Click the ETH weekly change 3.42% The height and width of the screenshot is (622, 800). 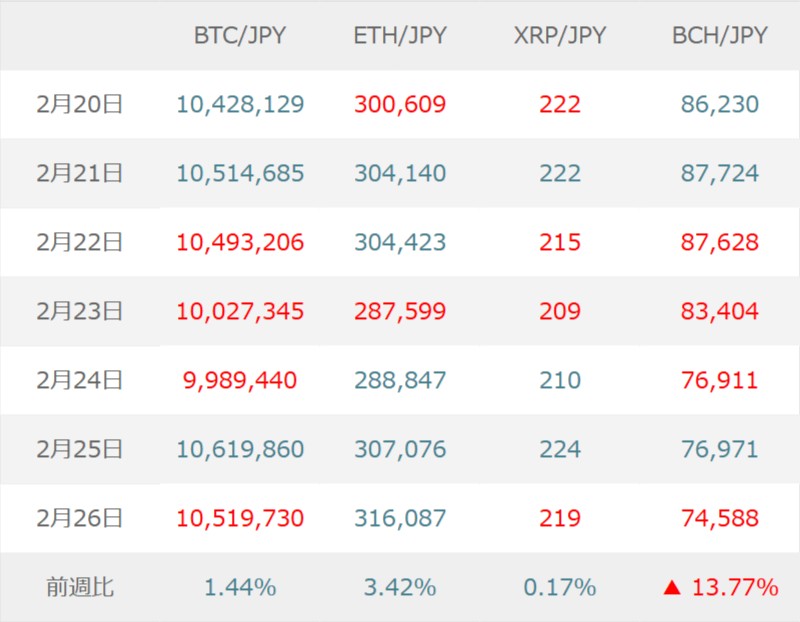pos(400,587)
